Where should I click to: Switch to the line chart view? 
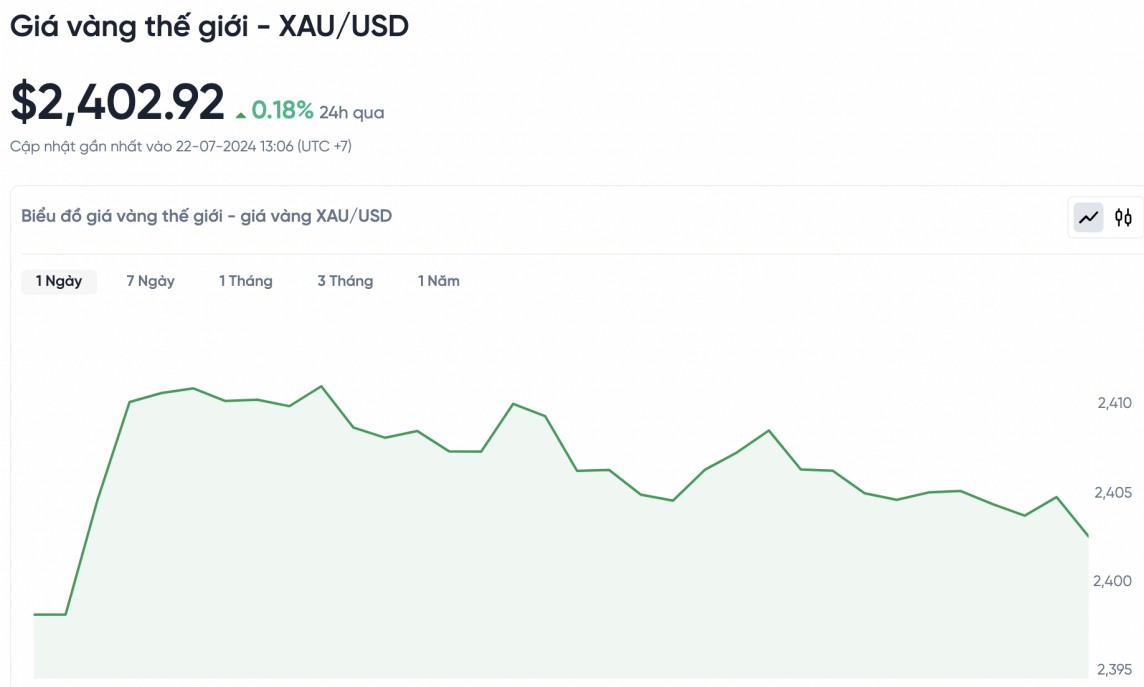[x=1088, y=217]
